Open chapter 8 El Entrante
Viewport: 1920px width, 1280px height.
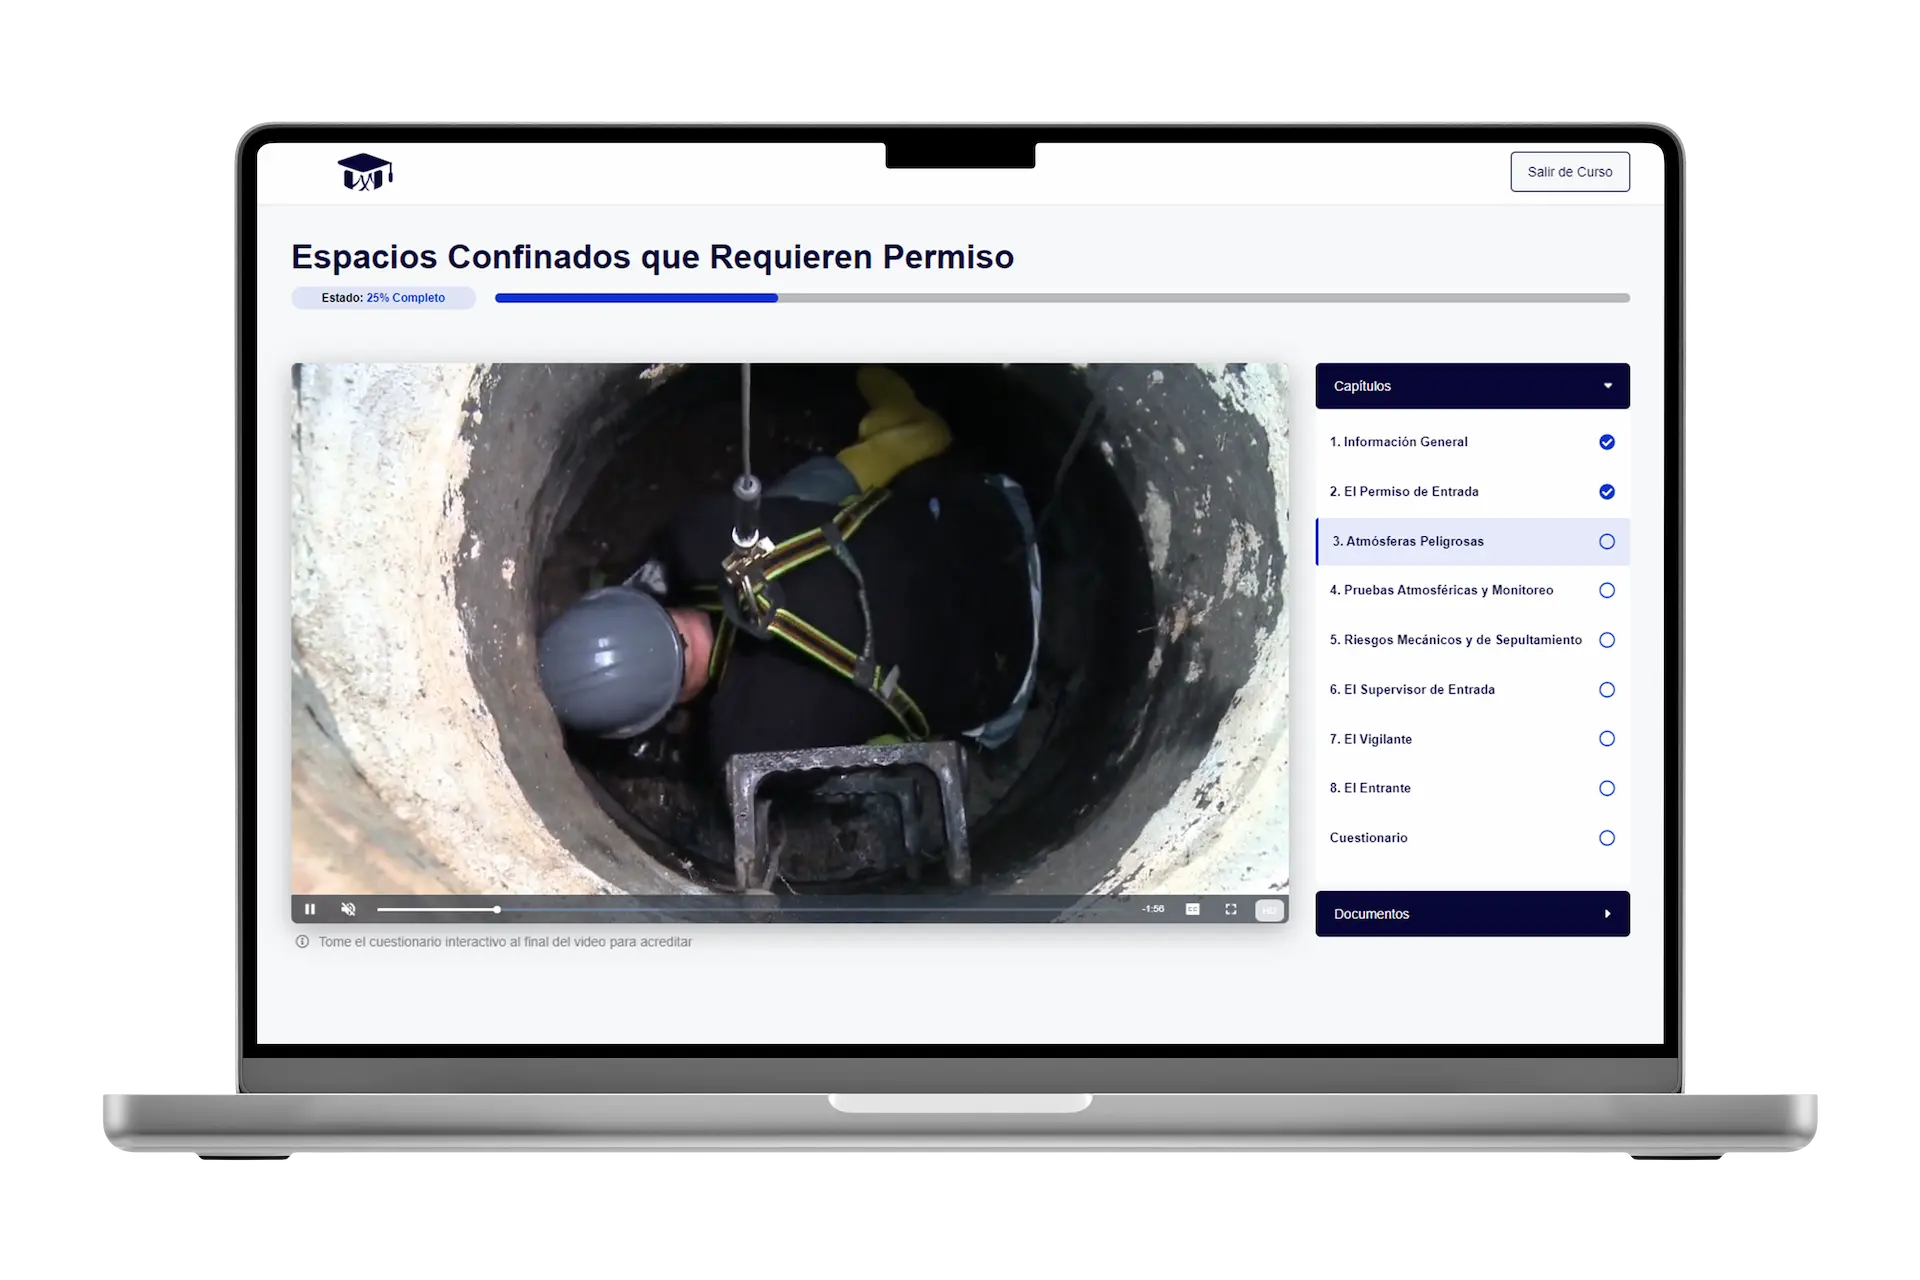click(x=1370, y=788)
